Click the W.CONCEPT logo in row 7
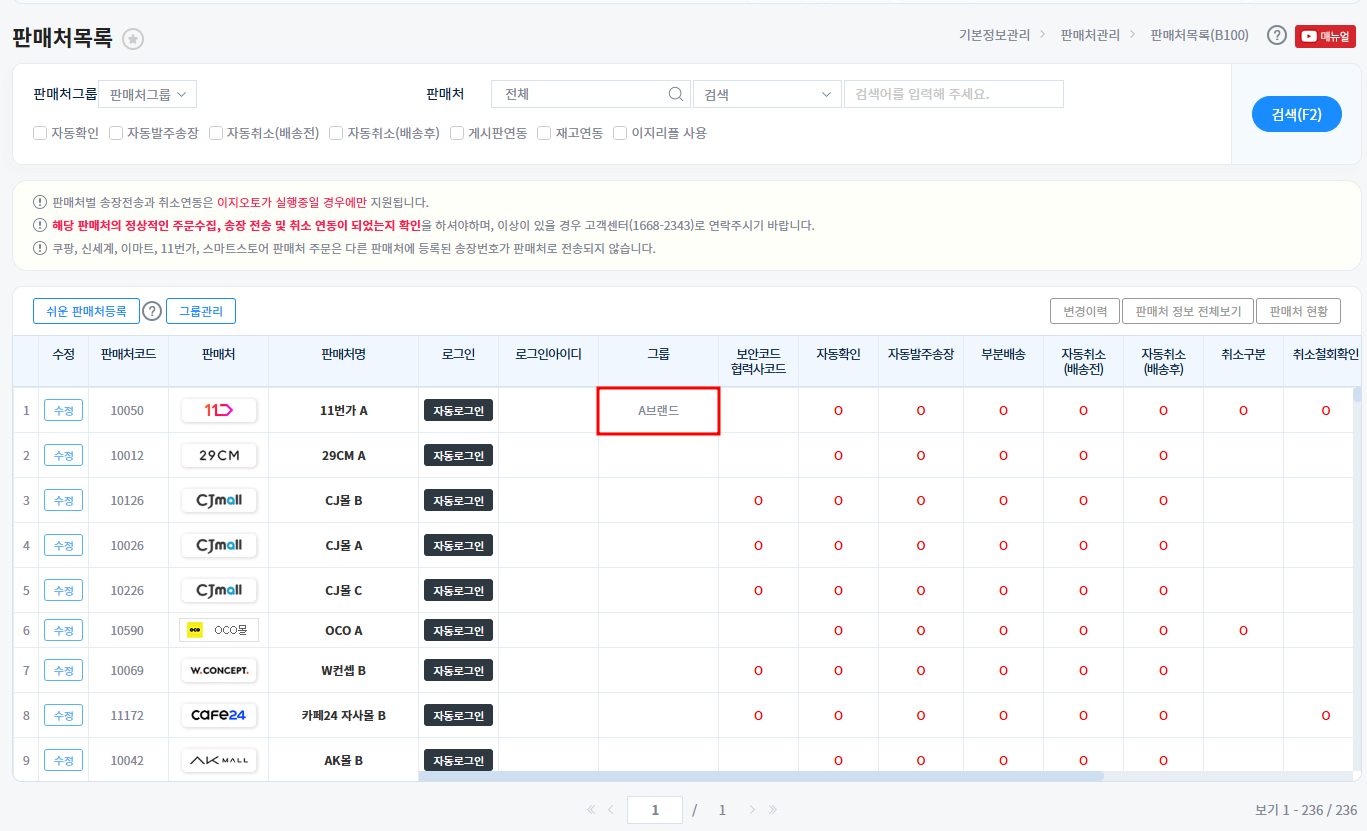Viewport: 1367px width, 831px height. (219, 670)
